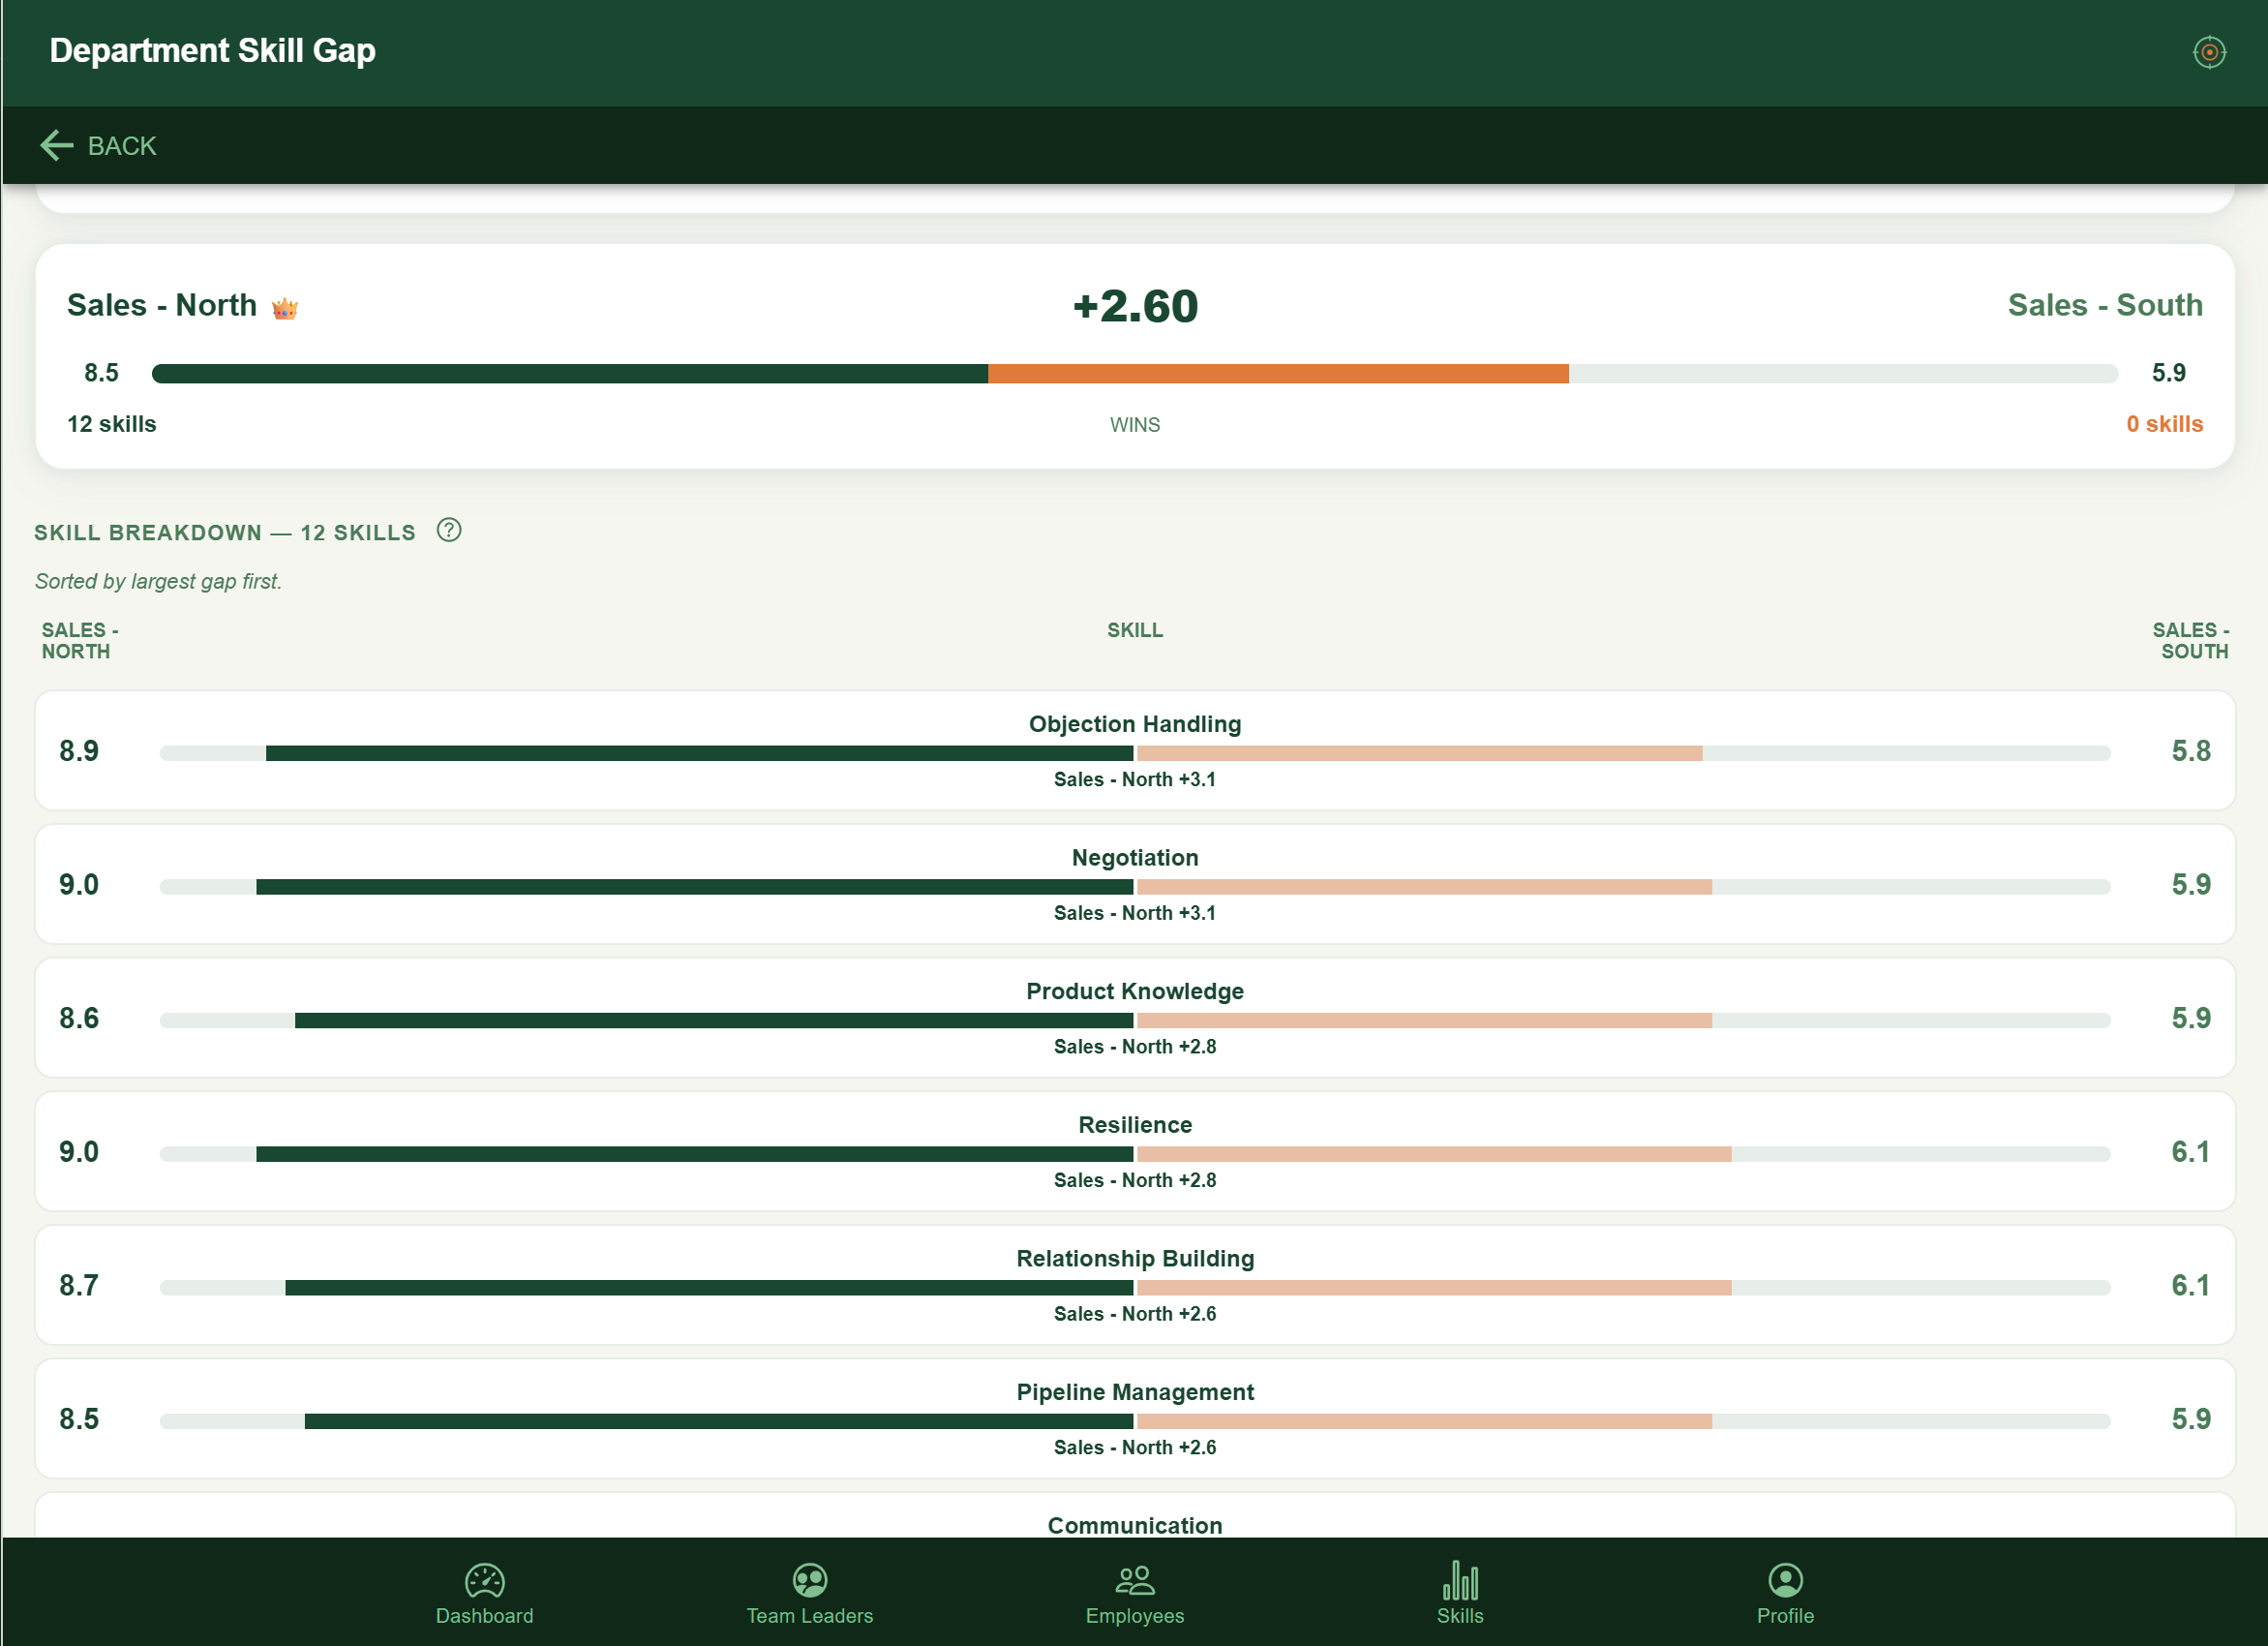Click the Pipeline Management score 8.5
This screenshot has width=2268, height=1646.
tap(79, 1419)
